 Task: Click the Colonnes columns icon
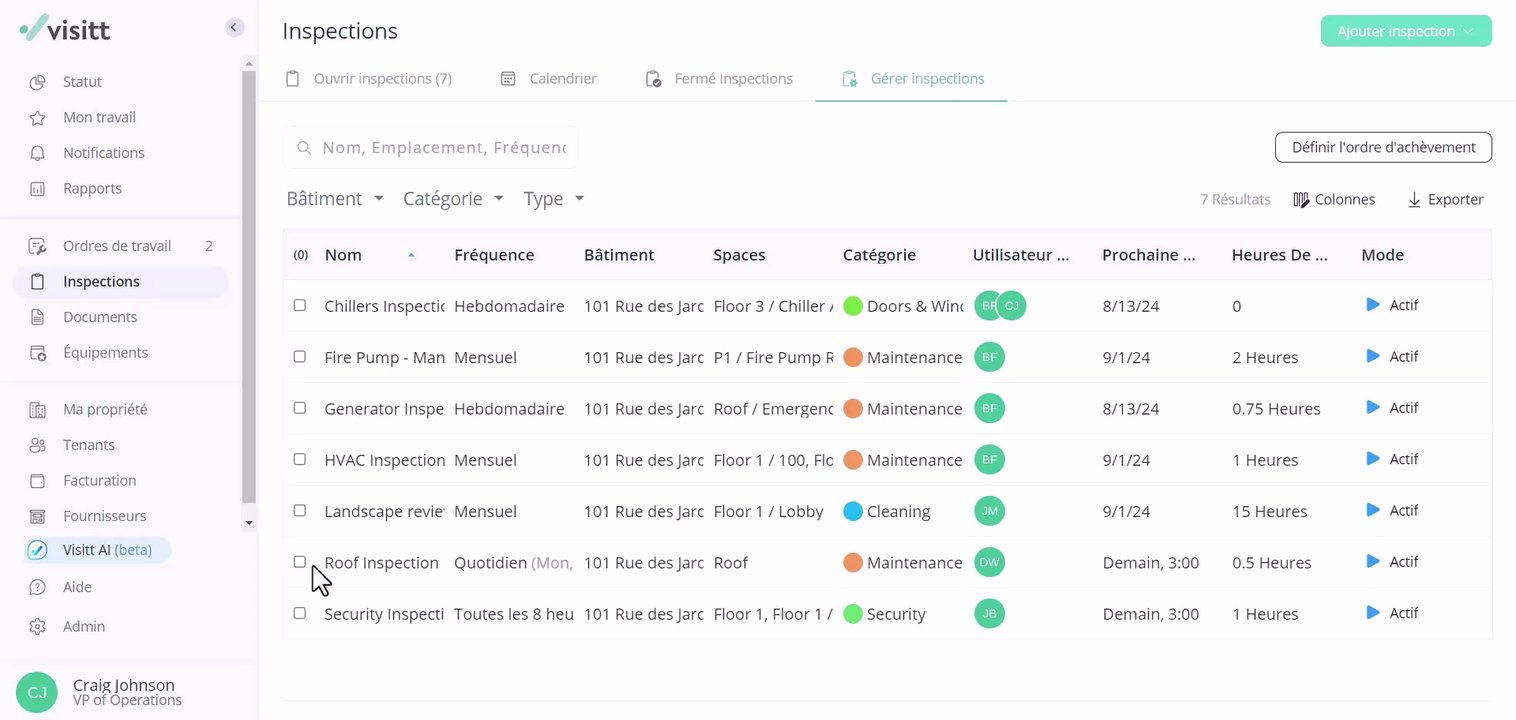pyautogui.click(x=1301, y=200)
